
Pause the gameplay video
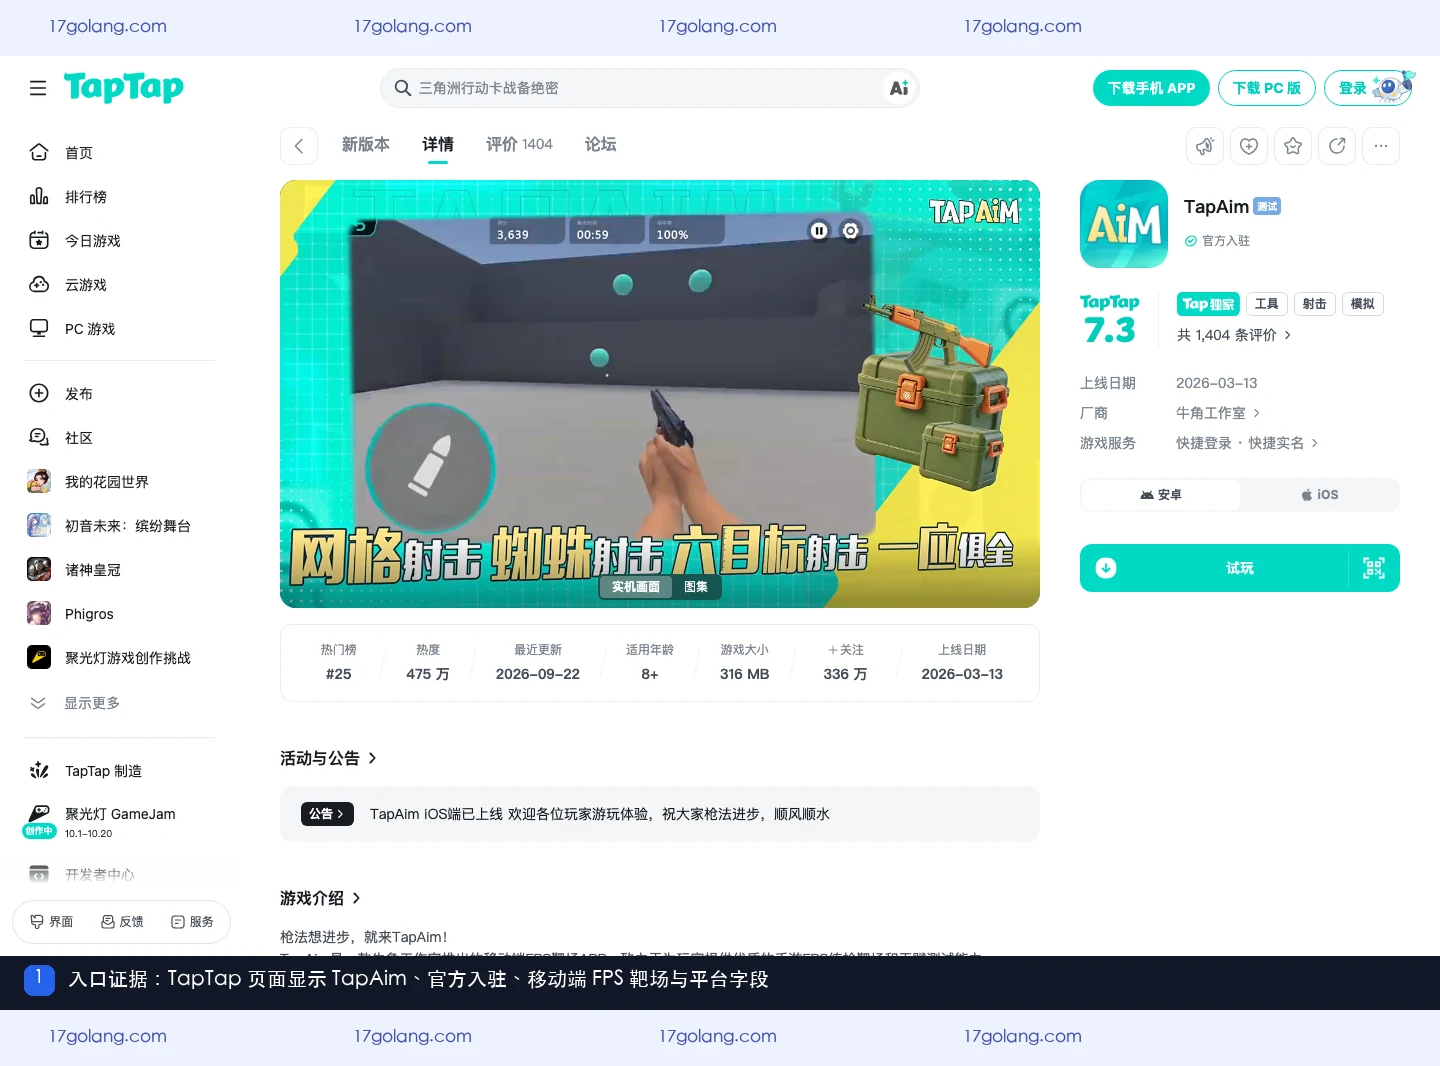819,231
